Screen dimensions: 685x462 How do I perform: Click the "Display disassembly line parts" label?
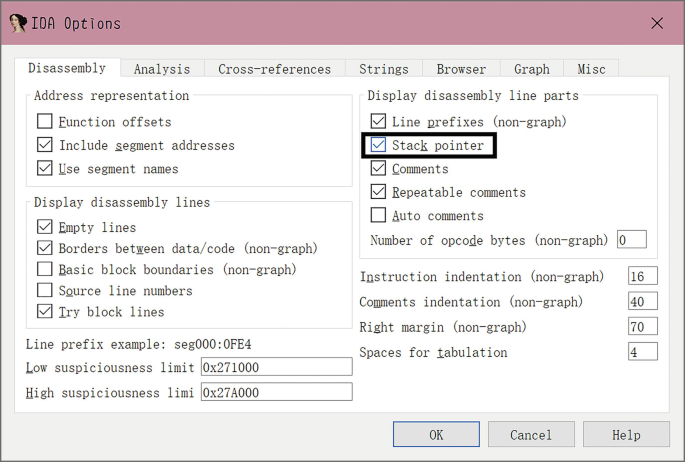473,96
